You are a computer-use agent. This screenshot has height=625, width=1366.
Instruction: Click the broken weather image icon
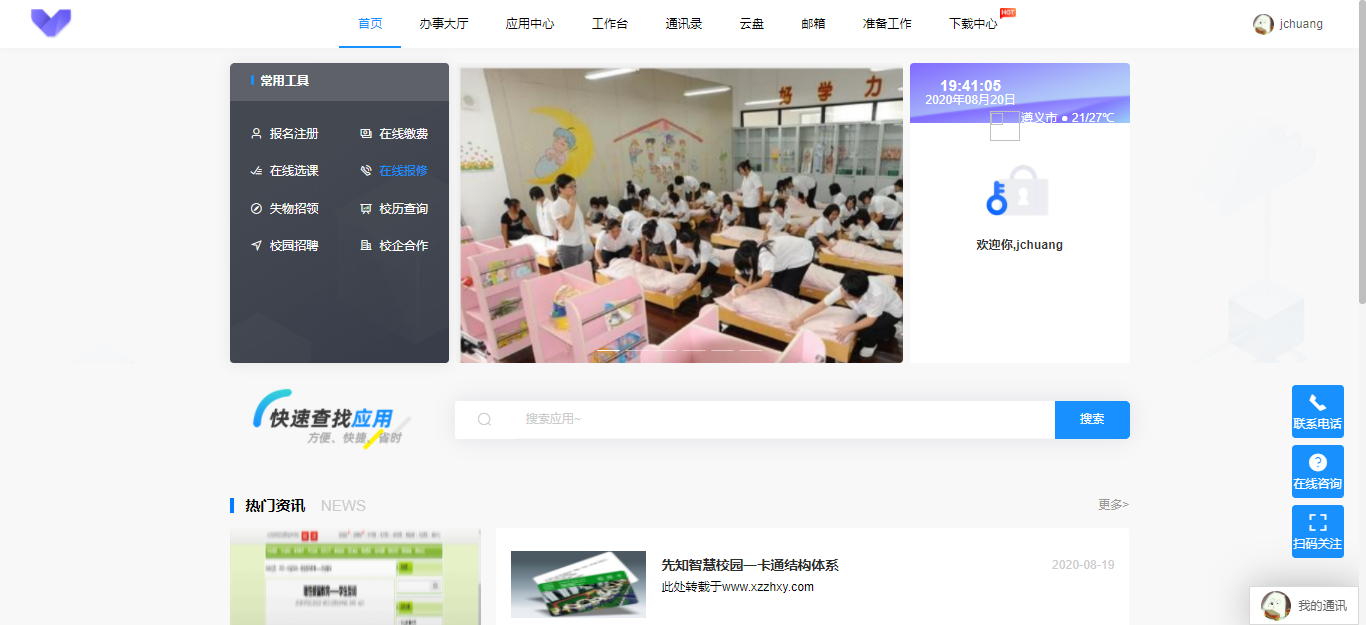(1004, 126)
